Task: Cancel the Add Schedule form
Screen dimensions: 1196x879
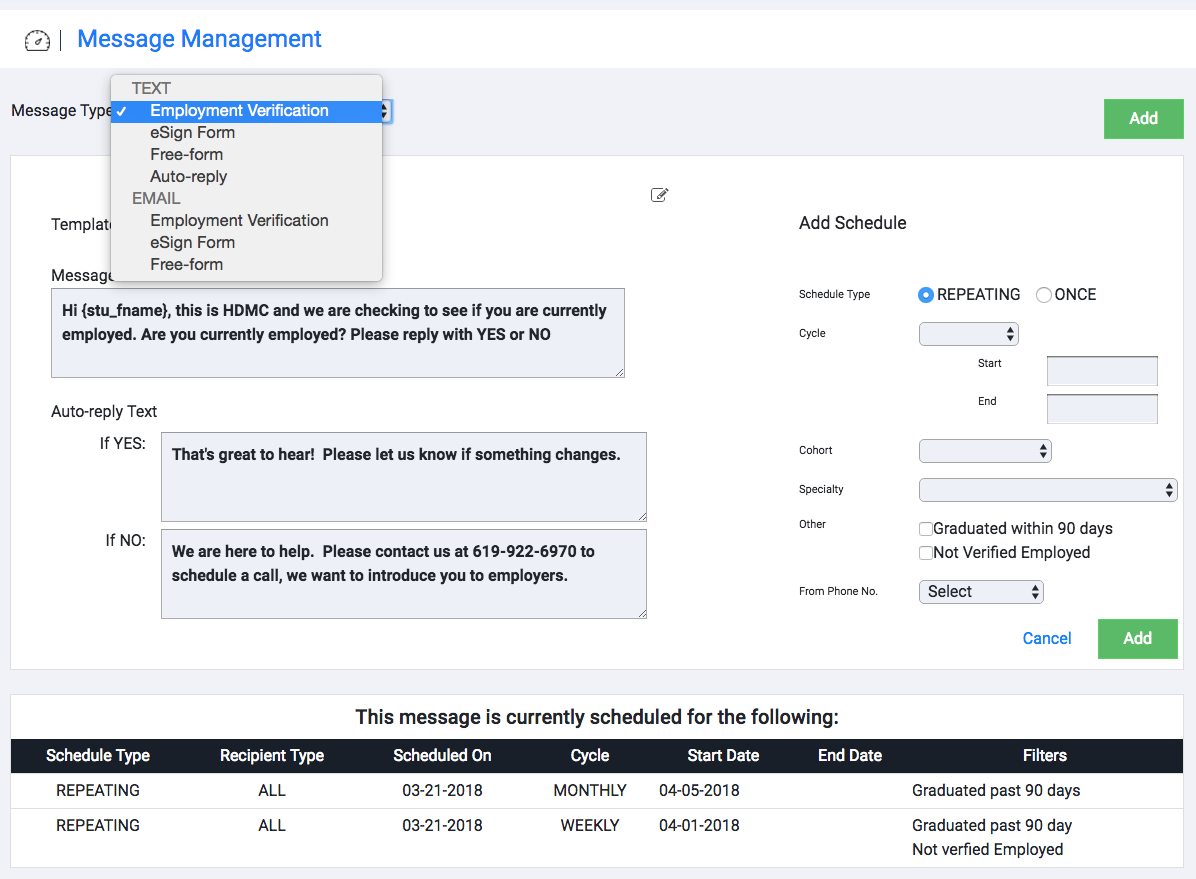Action: pyautogui.click(x=1046, y=639)
